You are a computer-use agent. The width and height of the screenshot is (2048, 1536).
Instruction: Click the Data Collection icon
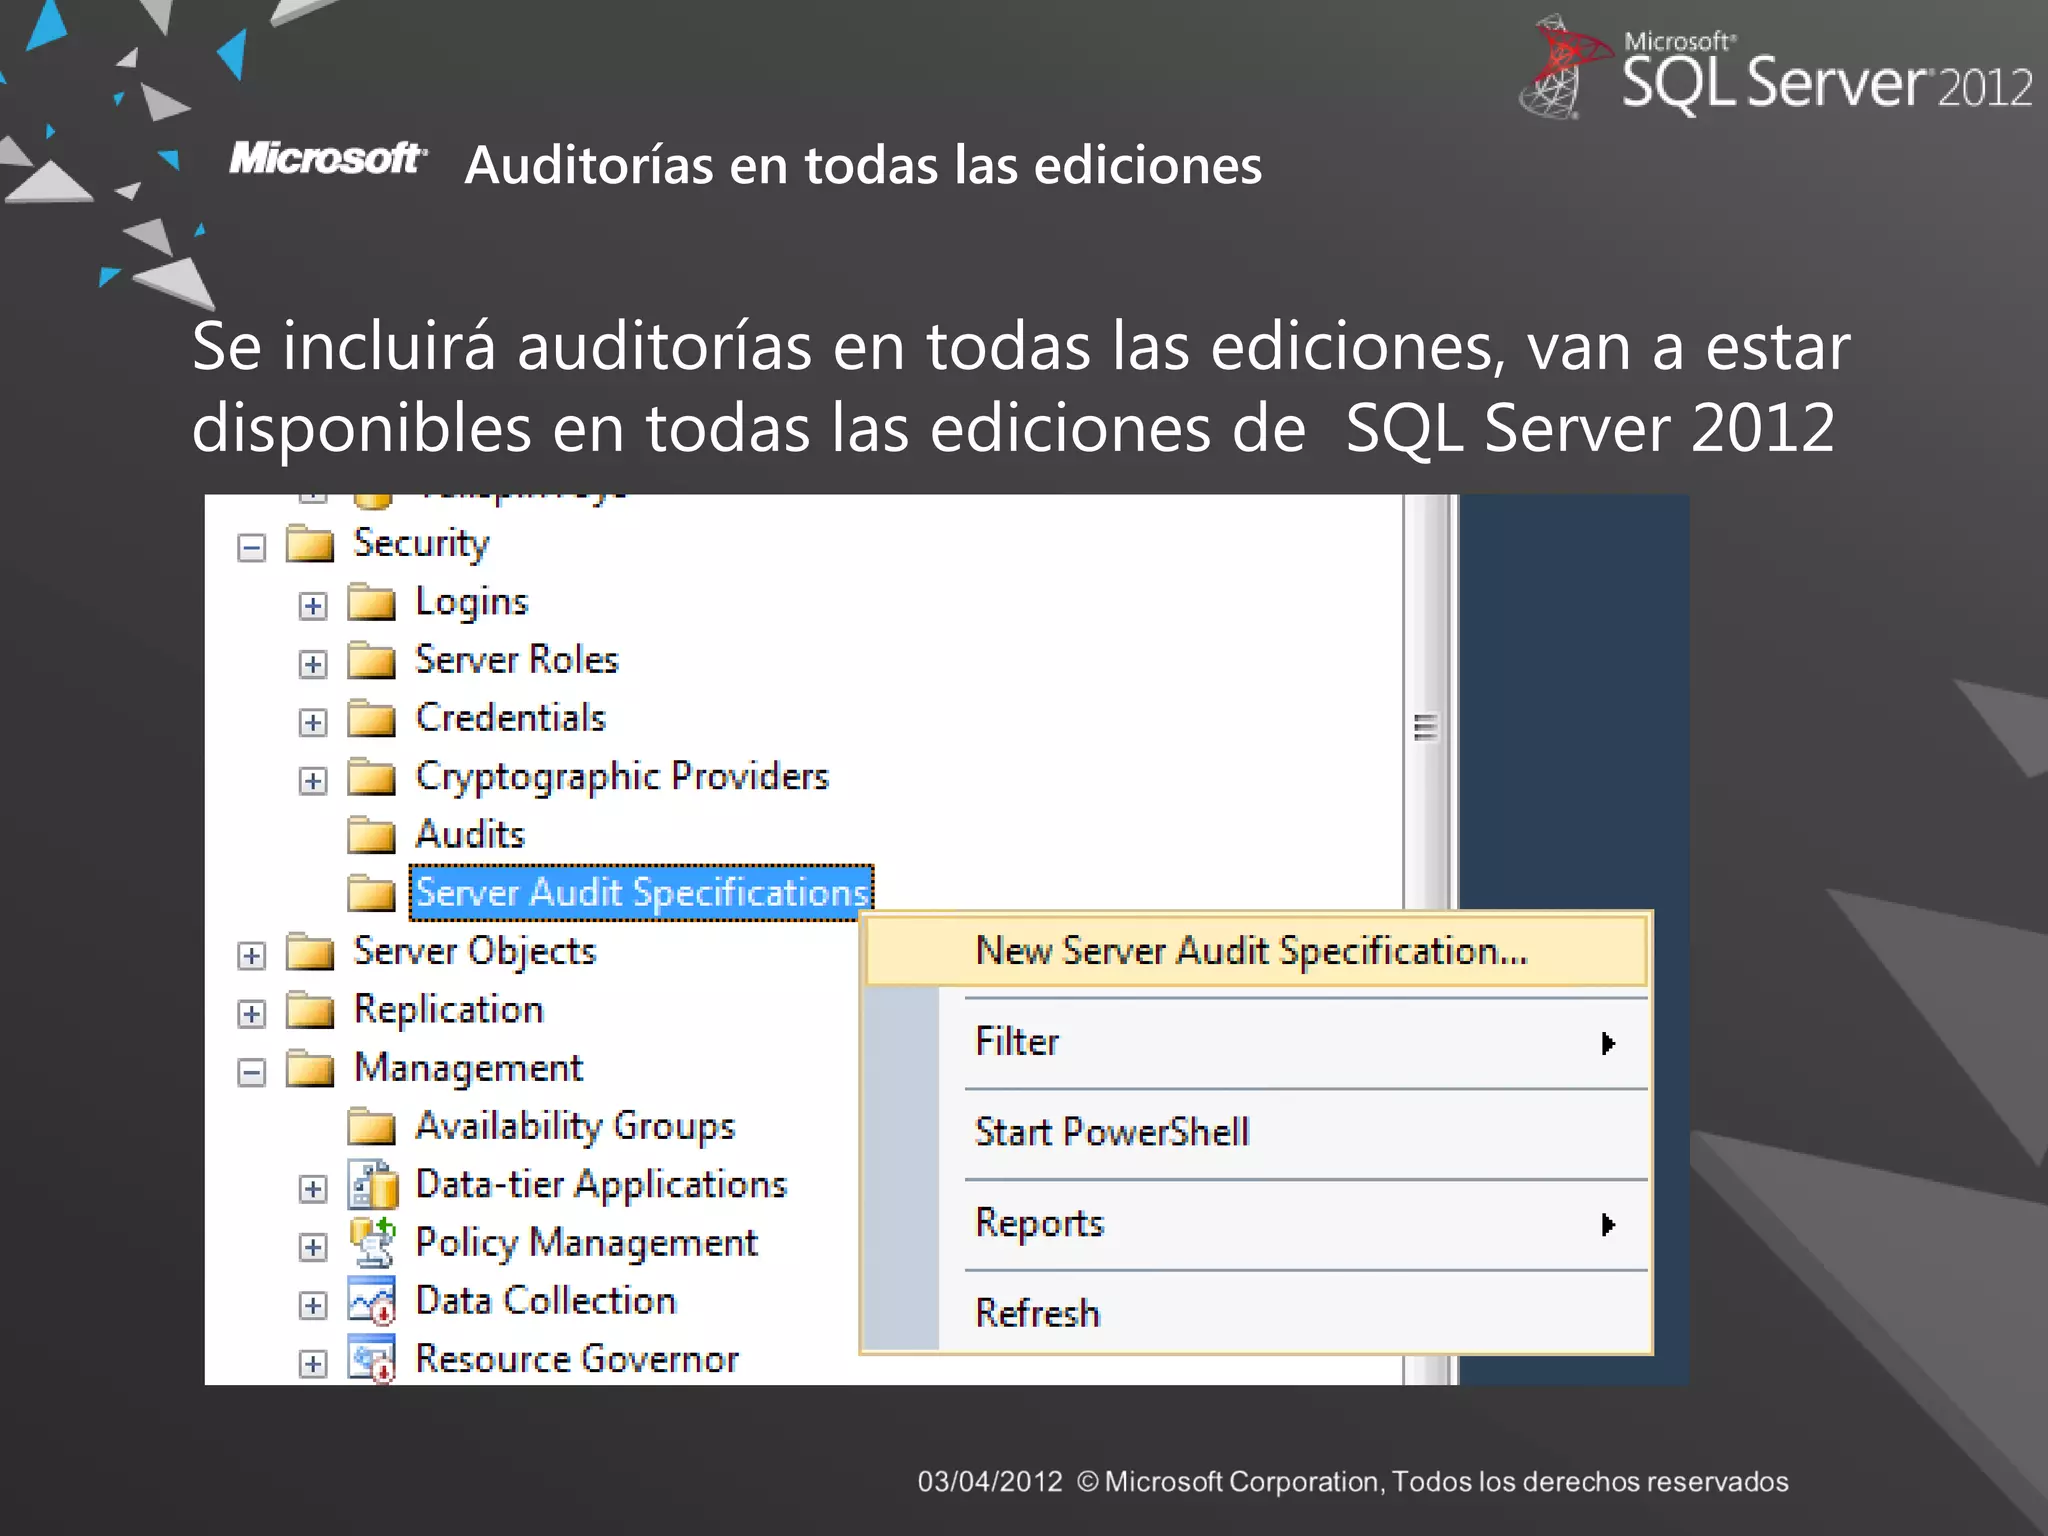[x=372, y=1301]
